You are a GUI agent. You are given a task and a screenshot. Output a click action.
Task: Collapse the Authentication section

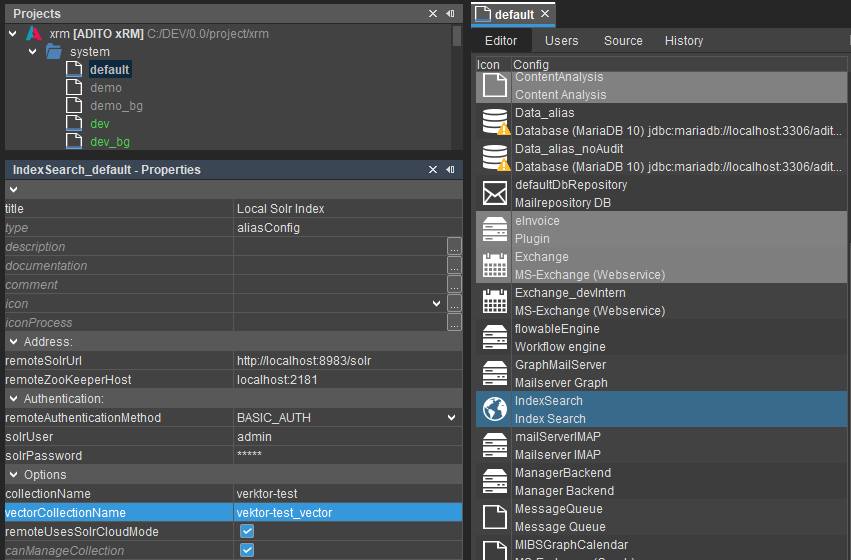(14, 399)
